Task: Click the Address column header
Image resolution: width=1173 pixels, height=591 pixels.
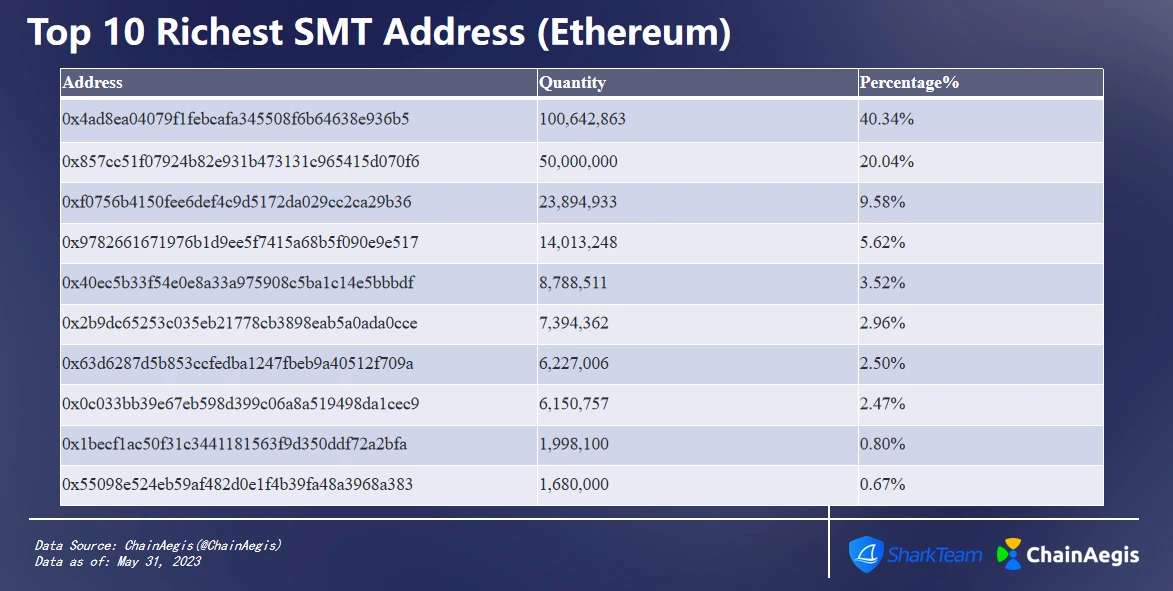Action: (93, 83)
